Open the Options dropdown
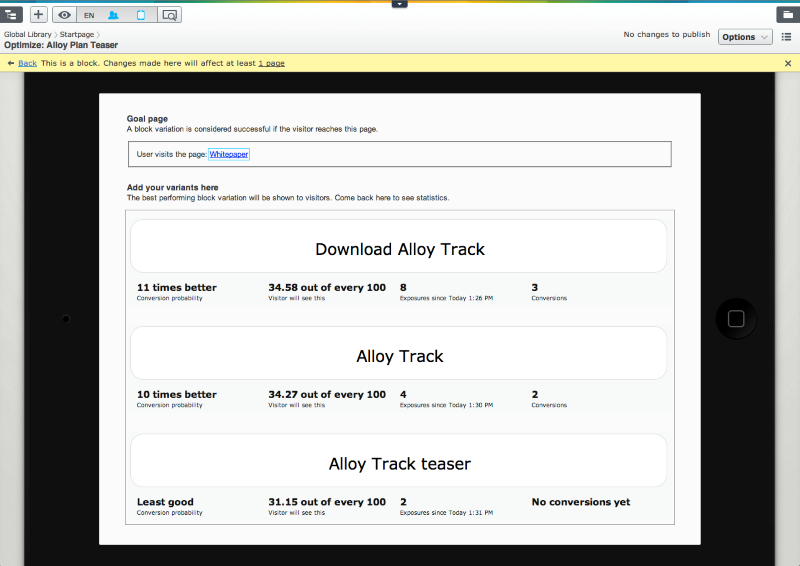This screenshot has height=566, width=800. pos(745,37)
